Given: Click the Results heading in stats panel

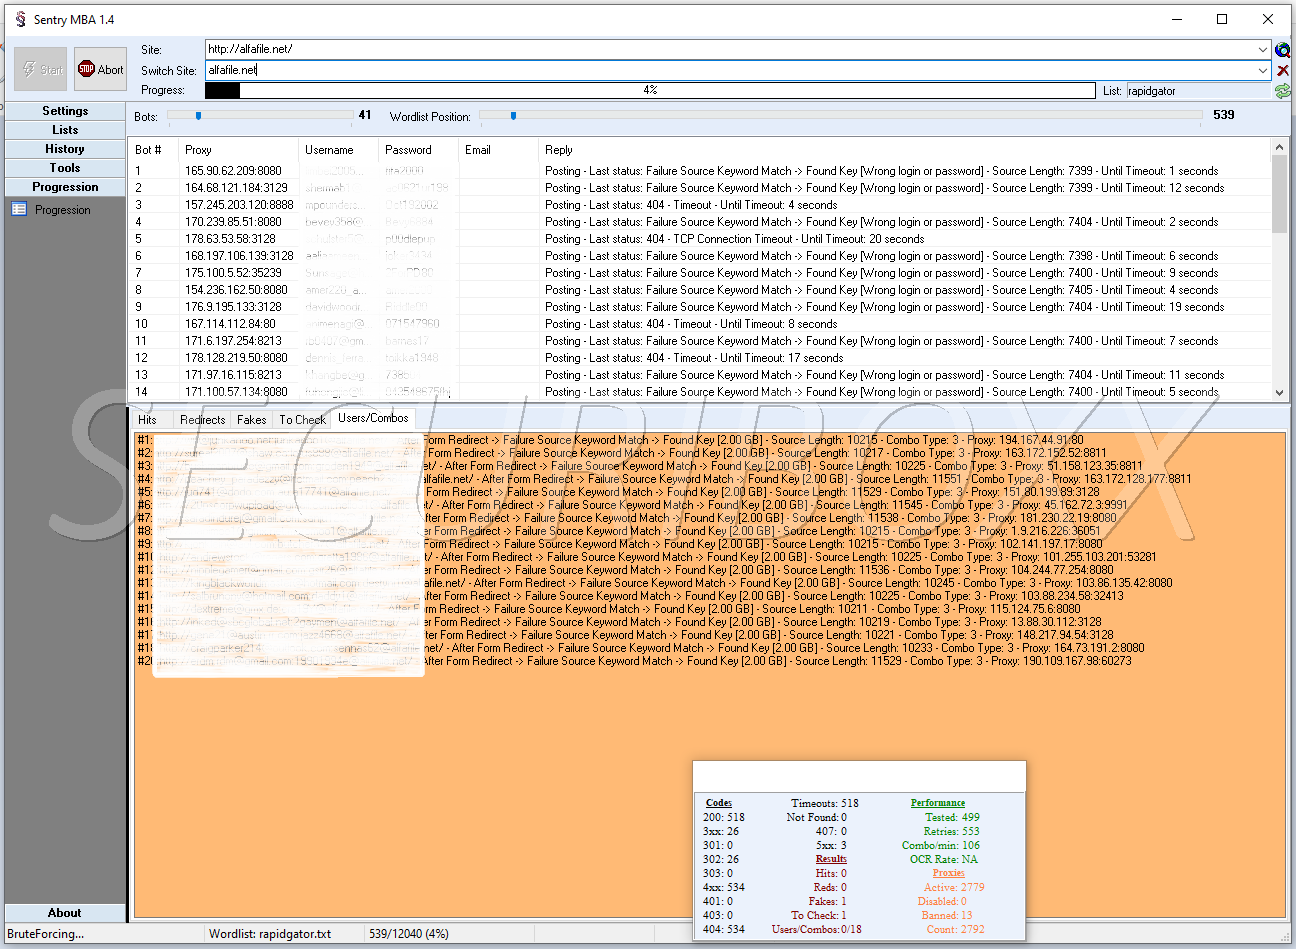Looking at the screenshot, I should [831, 859].
